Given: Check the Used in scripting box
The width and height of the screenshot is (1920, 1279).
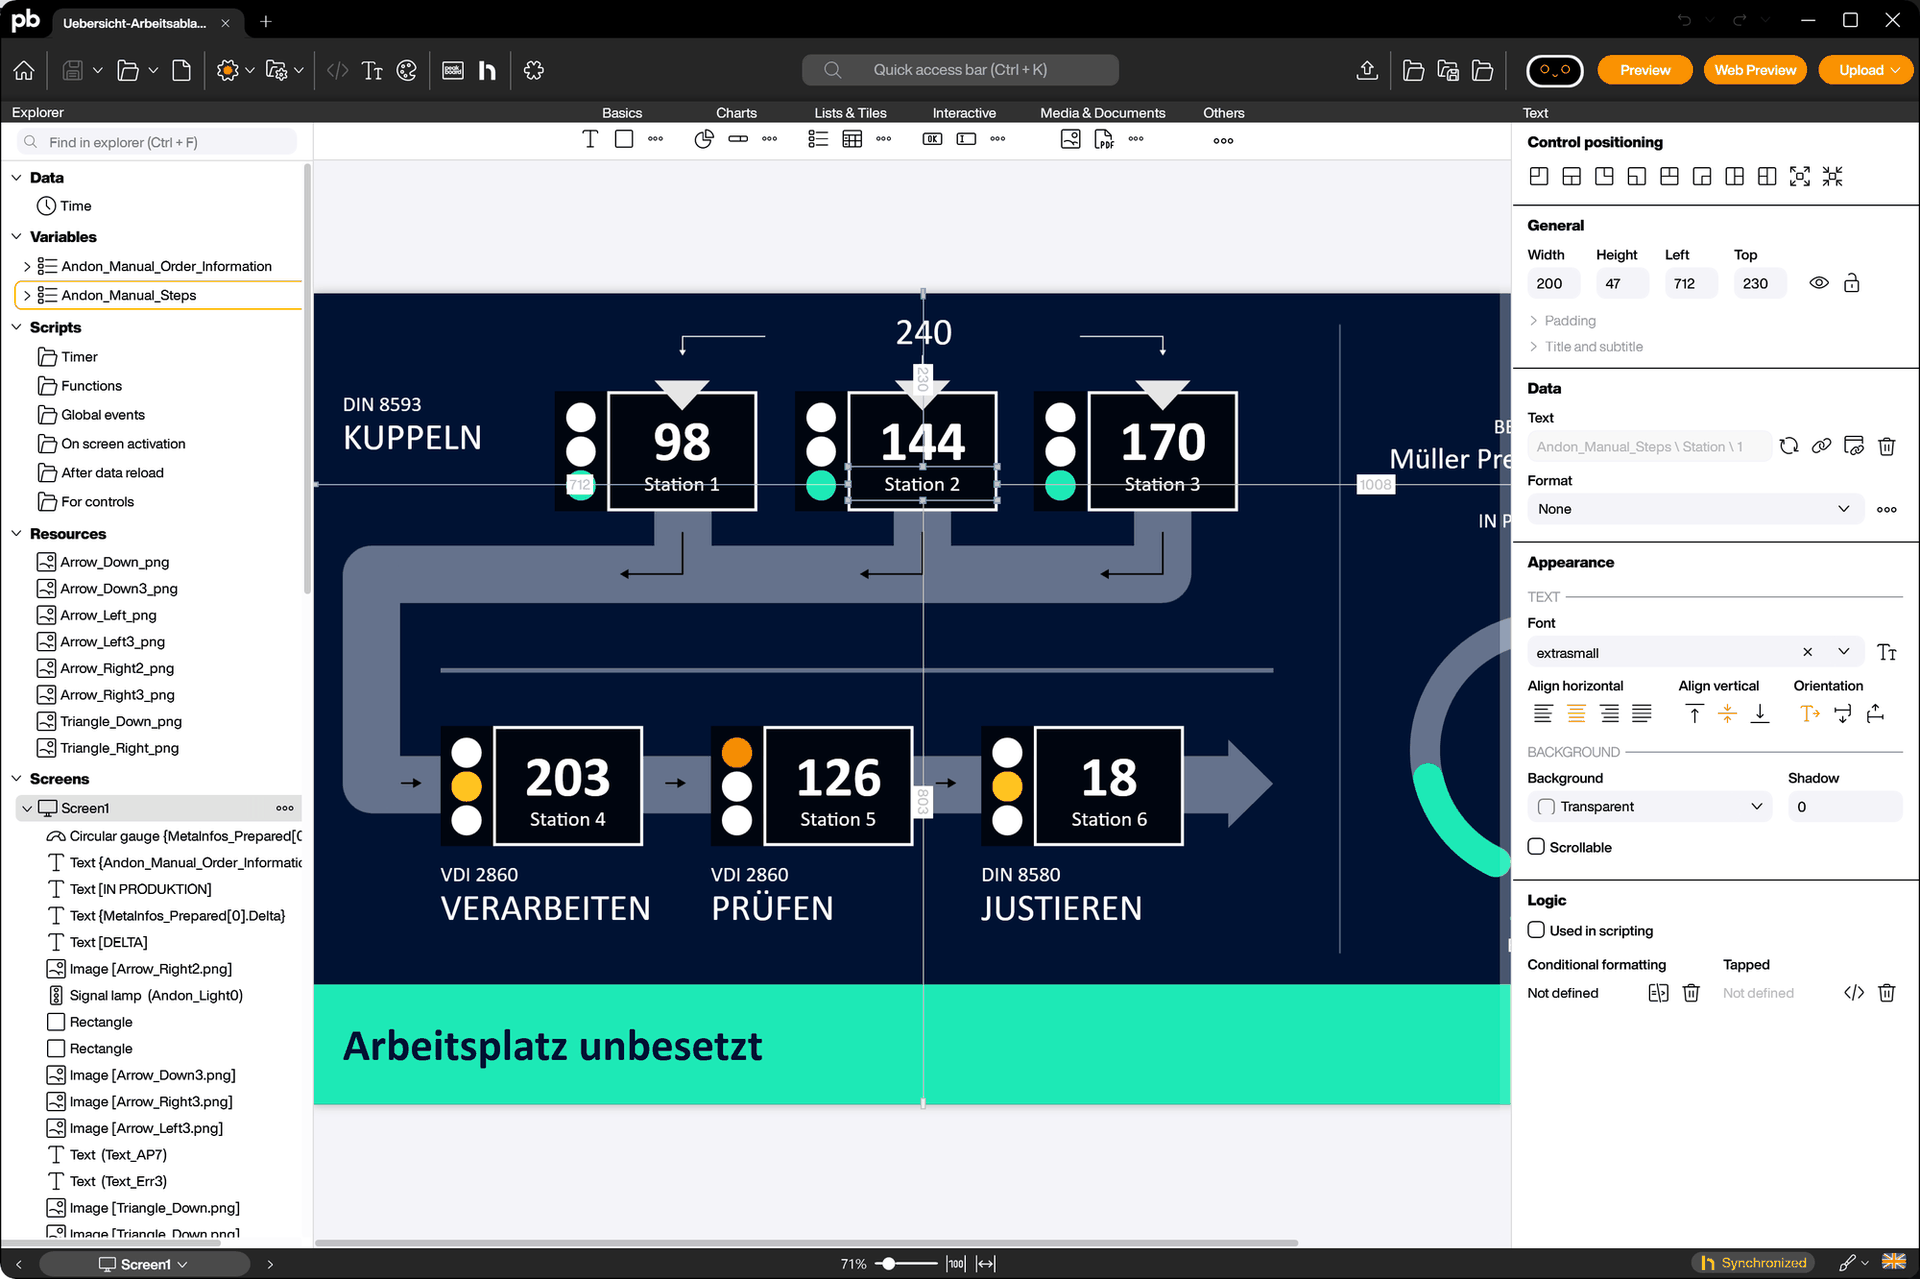Looking at the screenshot, I should tap(1537, 930).
